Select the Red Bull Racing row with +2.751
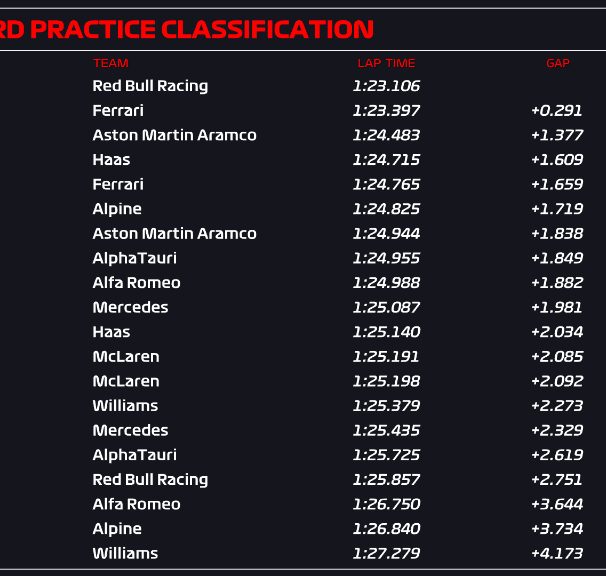This screenshot has width=606, height=576. [x=303, y=479]
